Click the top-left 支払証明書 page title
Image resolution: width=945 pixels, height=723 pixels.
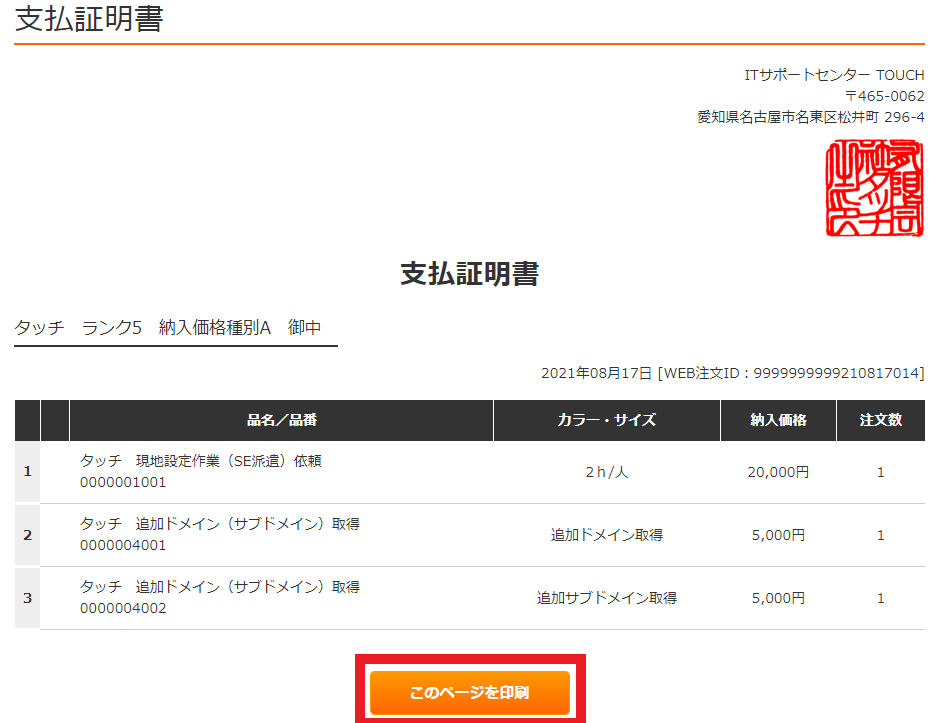(89, 19)
